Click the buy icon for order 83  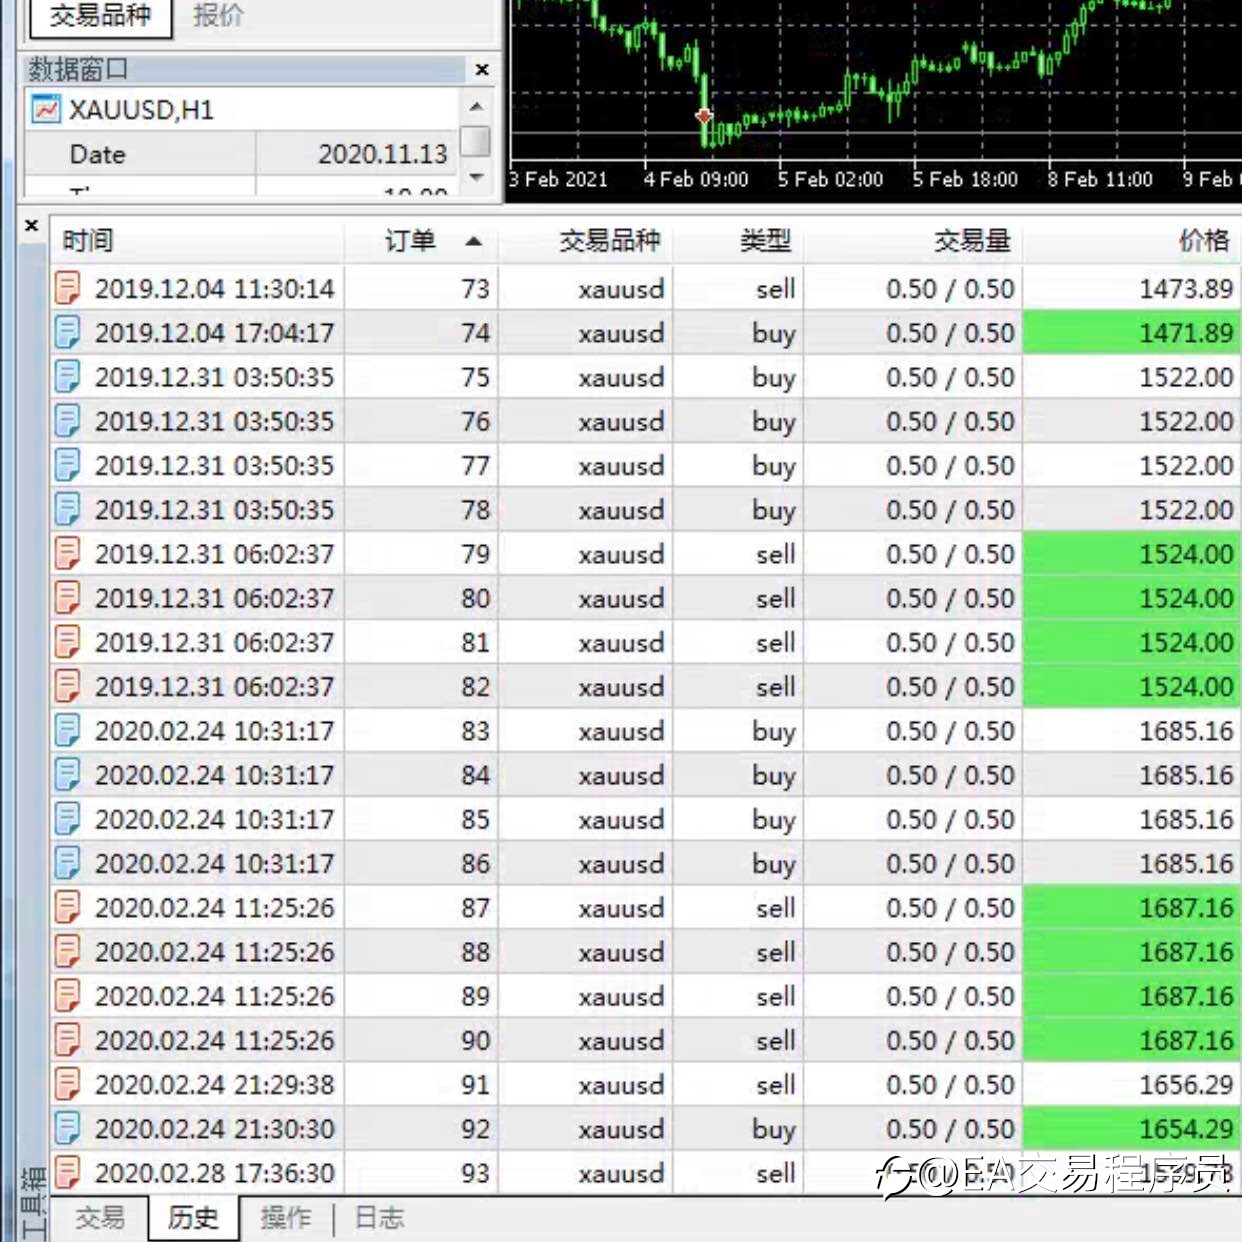[x=67, y=730]
